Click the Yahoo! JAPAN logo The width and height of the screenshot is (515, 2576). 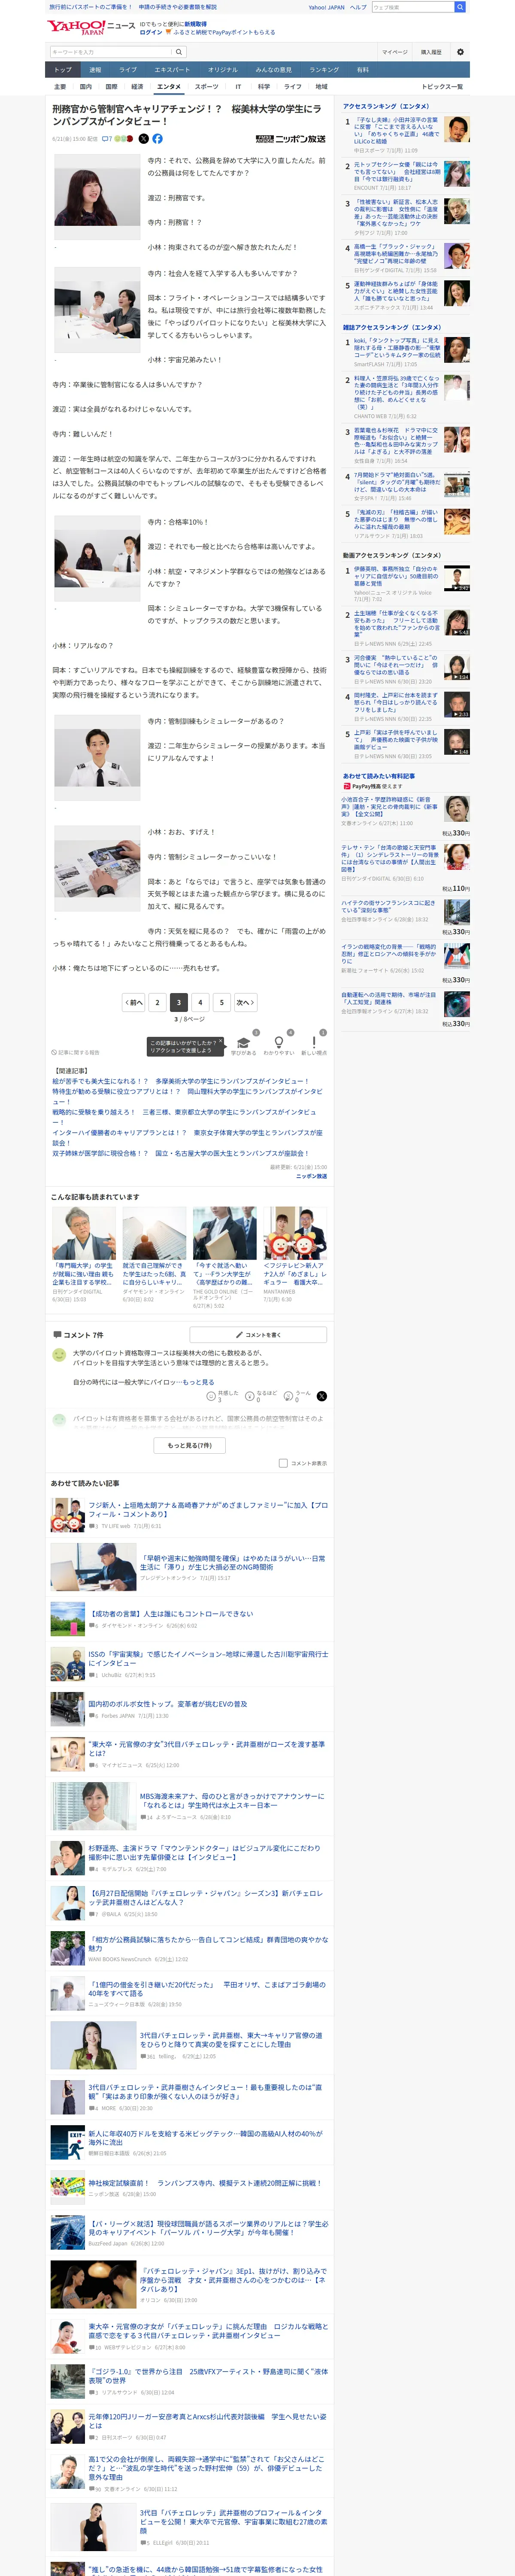pos(76,27)
